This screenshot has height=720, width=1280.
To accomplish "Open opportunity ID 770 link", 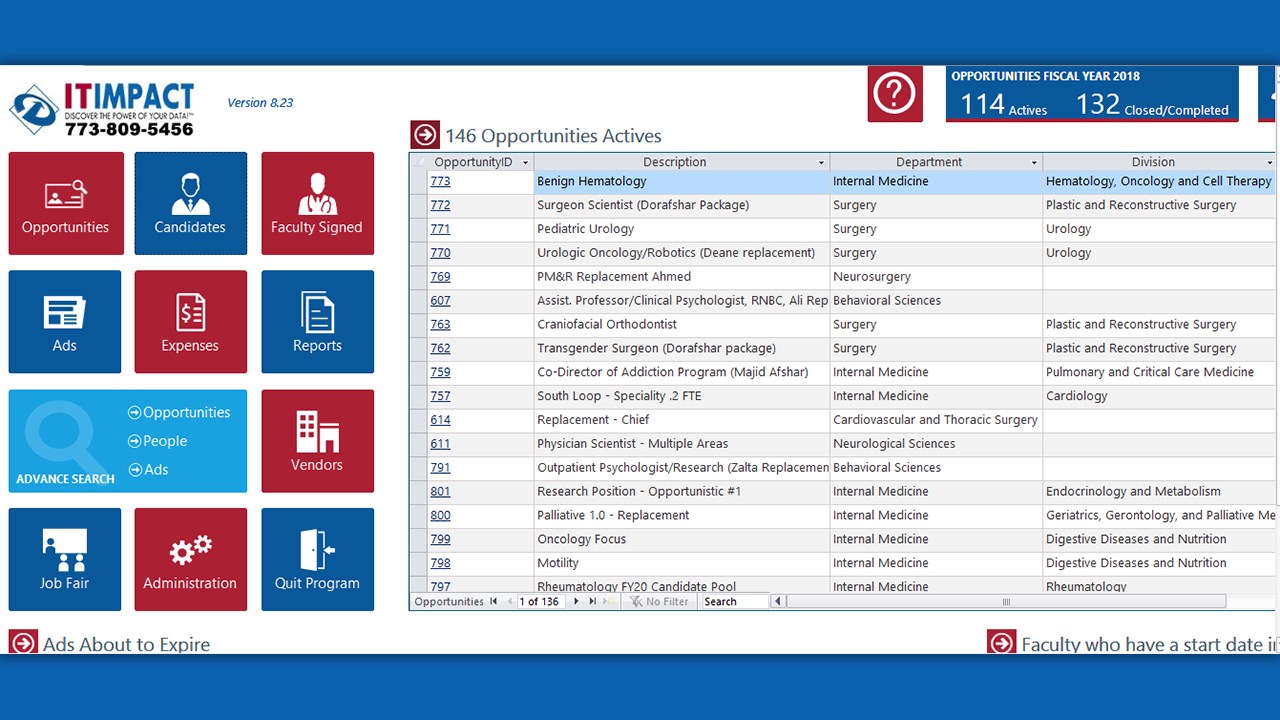I will (440, 254).
